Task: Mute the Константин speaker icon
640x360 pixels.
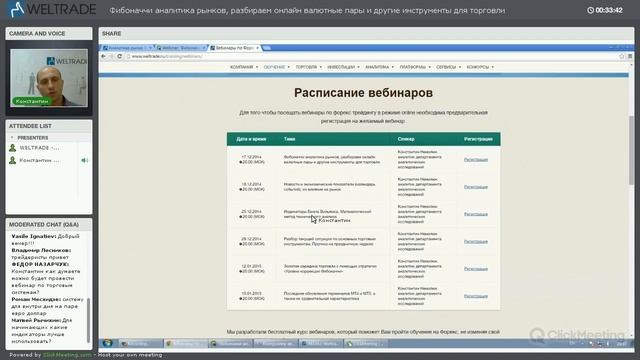Action: coord(84,160)
